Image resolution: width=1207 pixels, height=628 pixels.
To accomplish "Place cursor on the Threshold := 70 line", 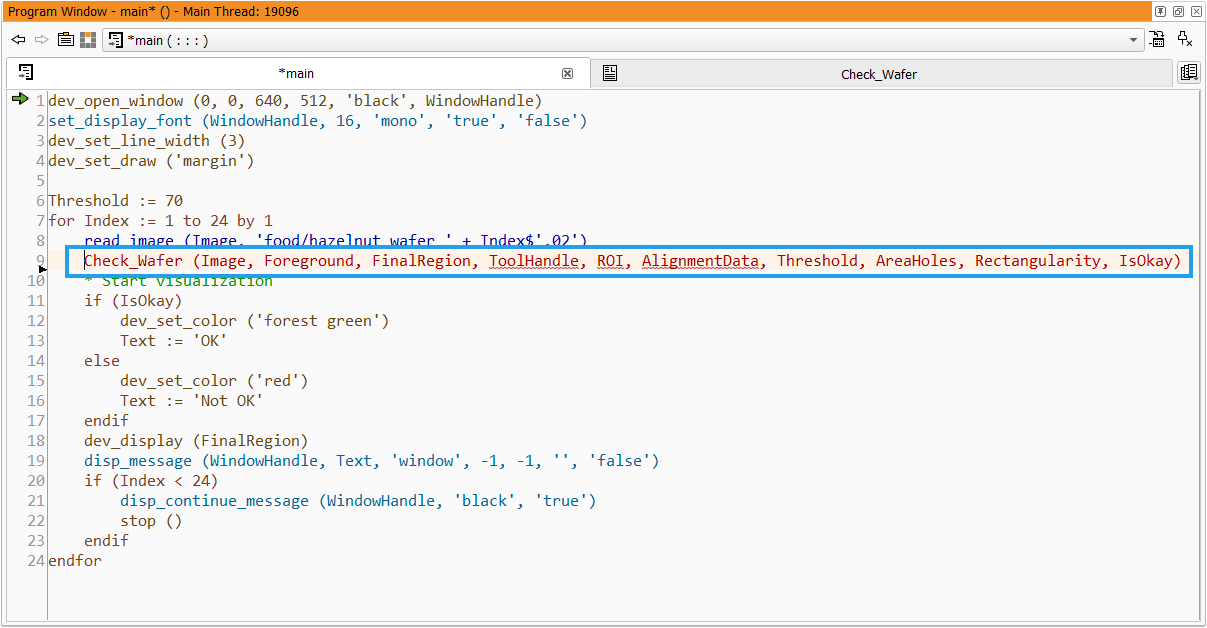I will (115, 201).
